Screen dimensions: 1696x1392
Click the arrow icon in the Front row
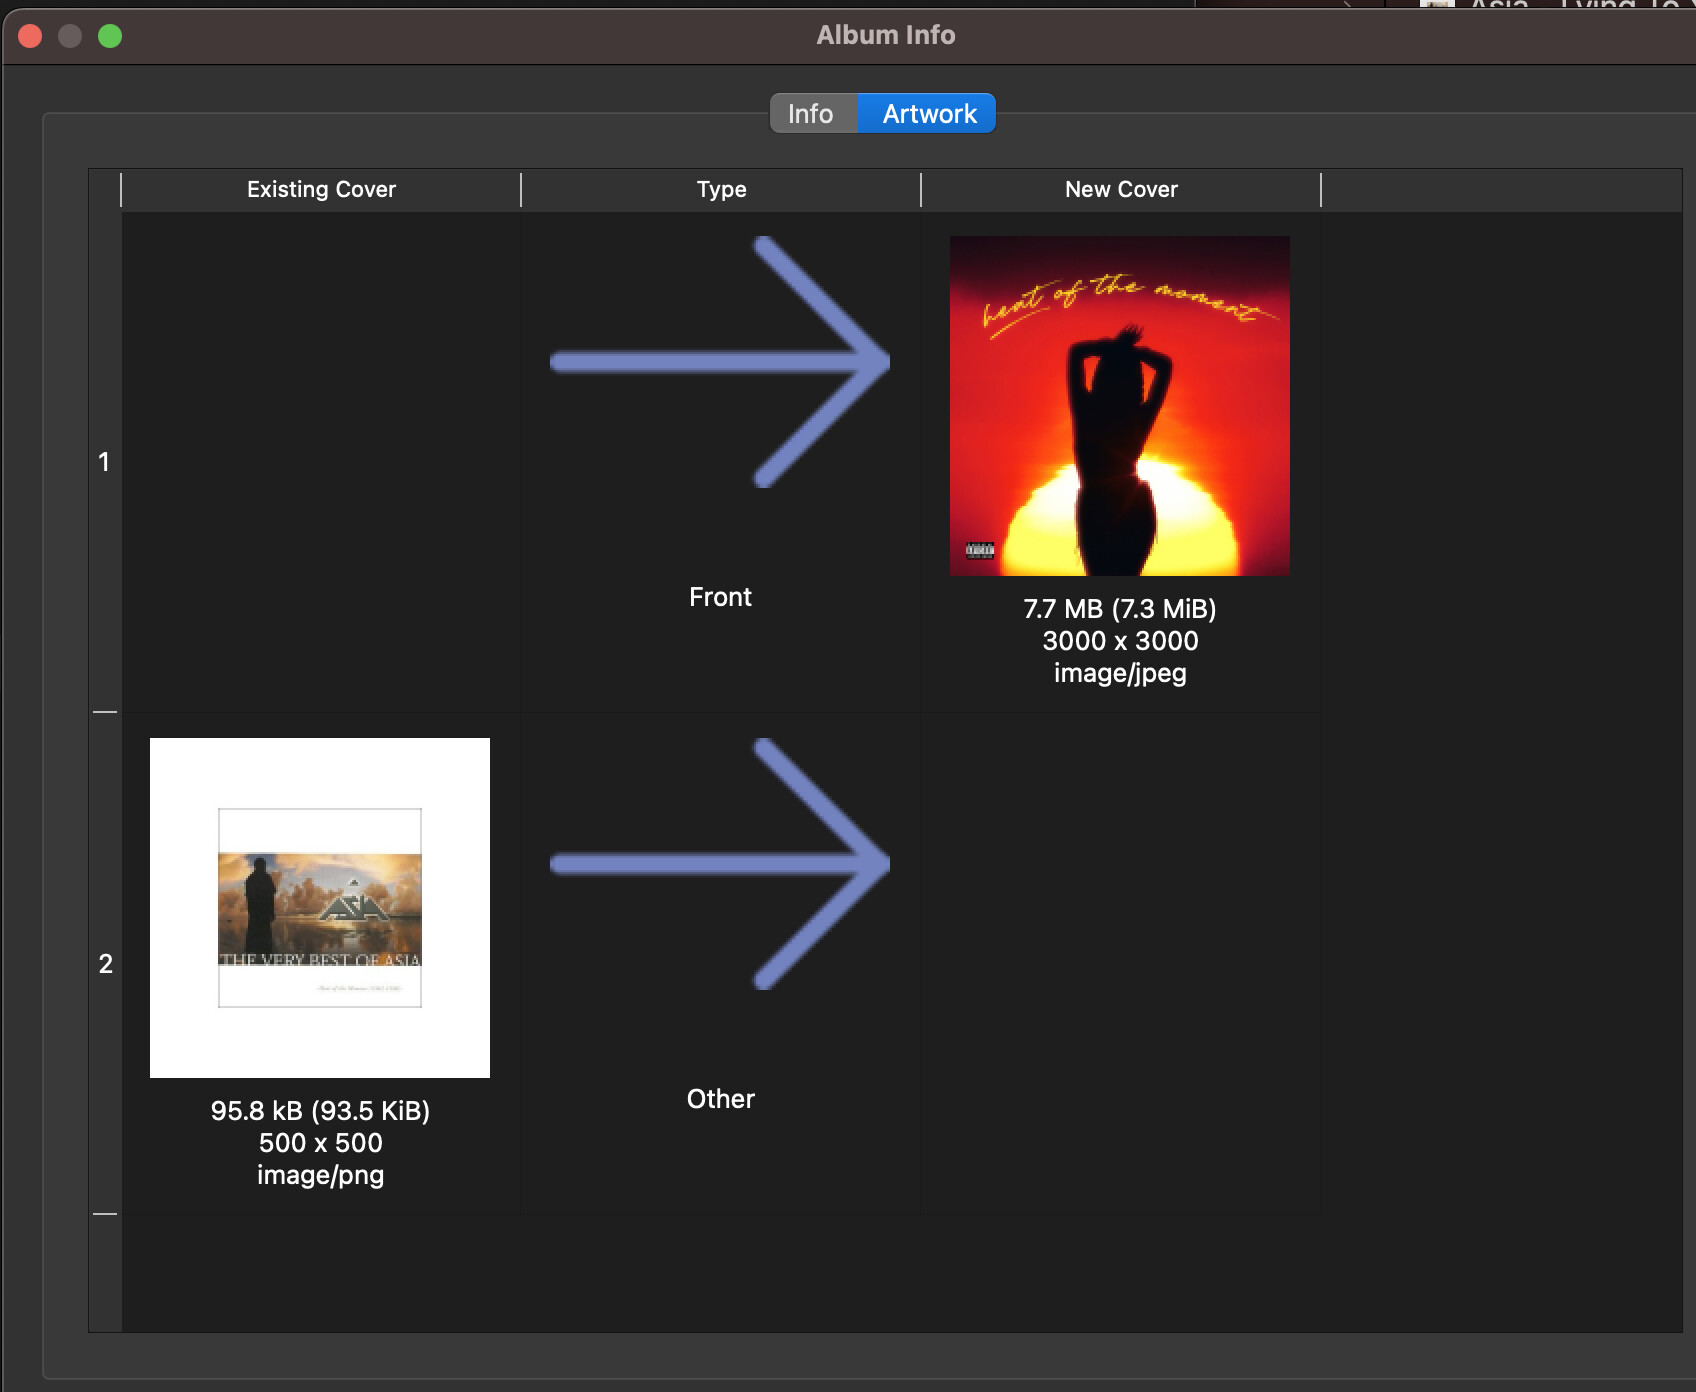pyautogui.click(x=720, y=362)
